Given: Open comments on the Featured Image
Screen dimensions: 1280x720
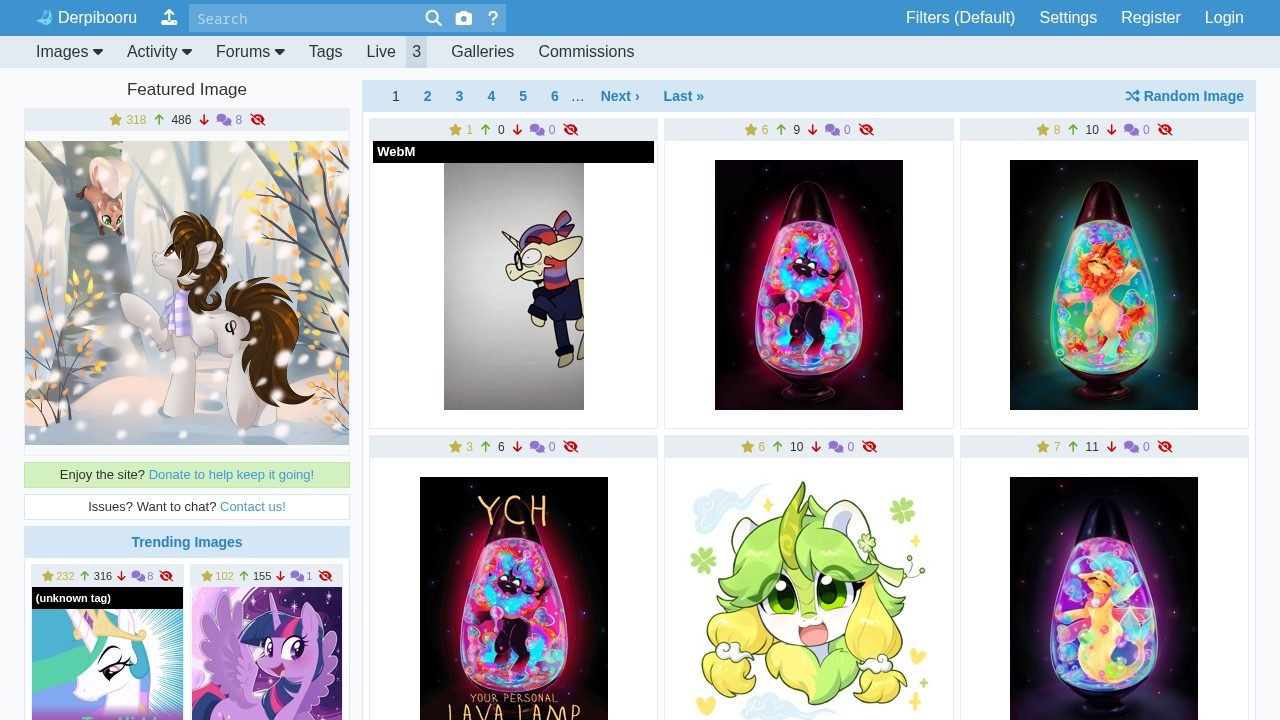Looking at the screenshot, I should click(229, 120).
